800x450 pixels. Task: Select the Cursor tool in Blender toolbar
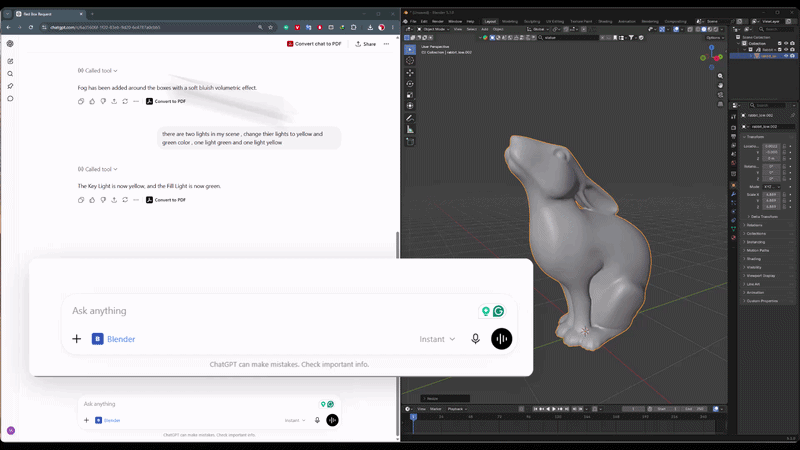click(x=410, y=61)
